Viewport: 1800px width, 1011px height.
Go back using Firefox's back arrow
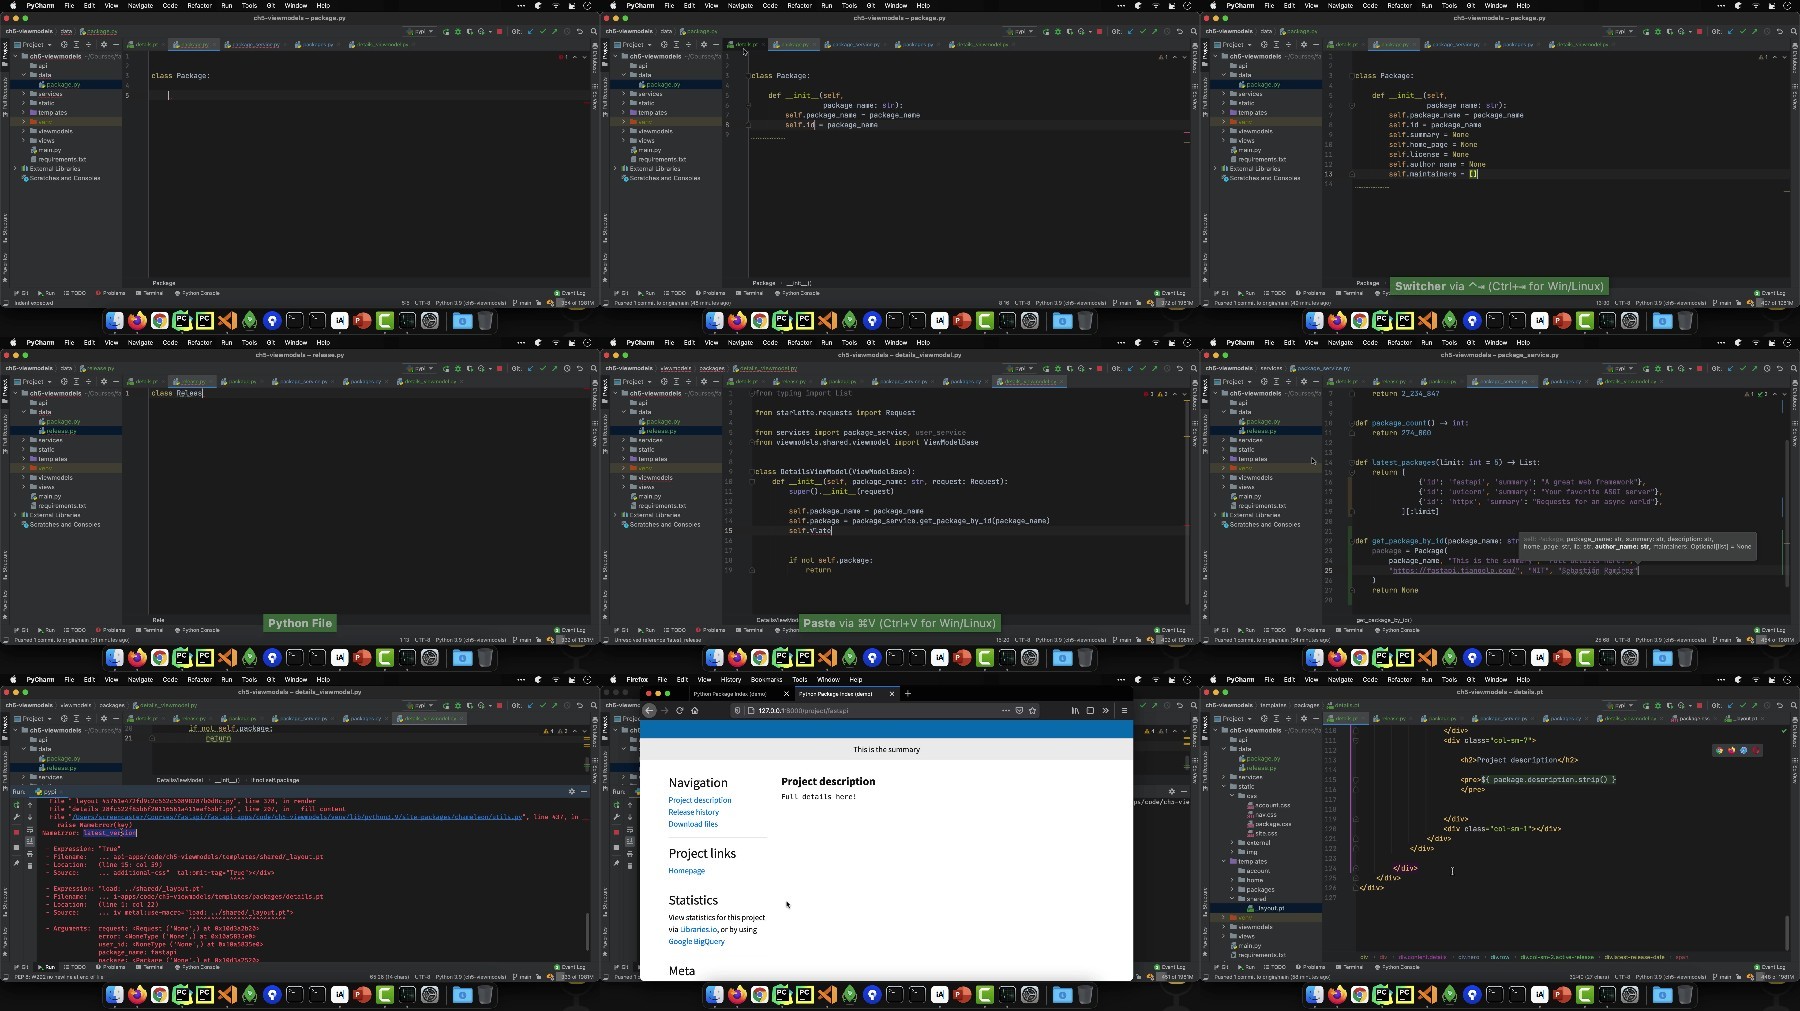(650, 710)
